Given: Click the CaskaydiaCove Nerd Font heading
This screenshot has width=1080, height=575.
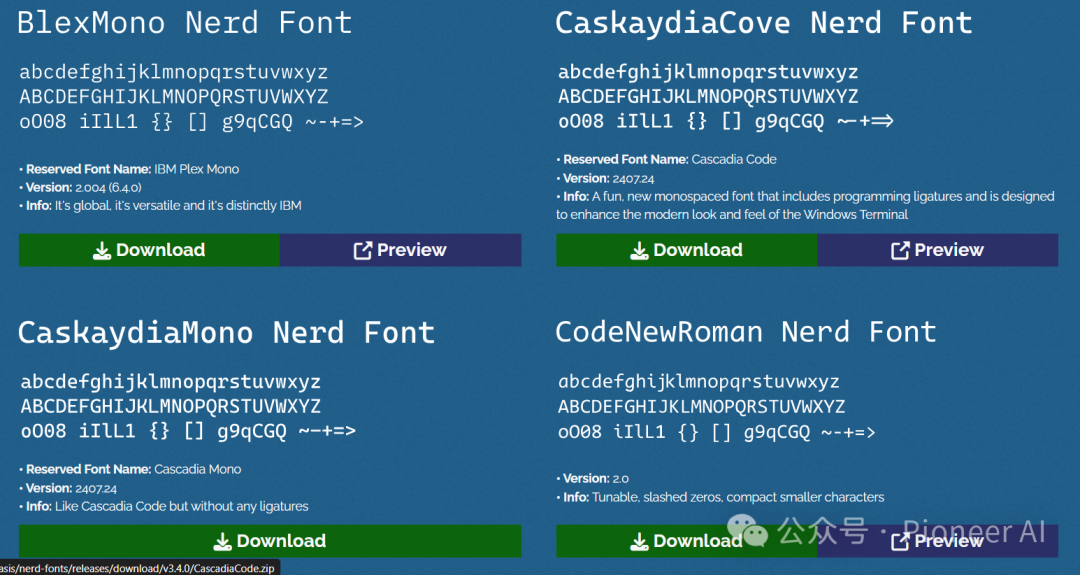Looking at the screenshot, I should pyautogui.click(x=764, y=23).
